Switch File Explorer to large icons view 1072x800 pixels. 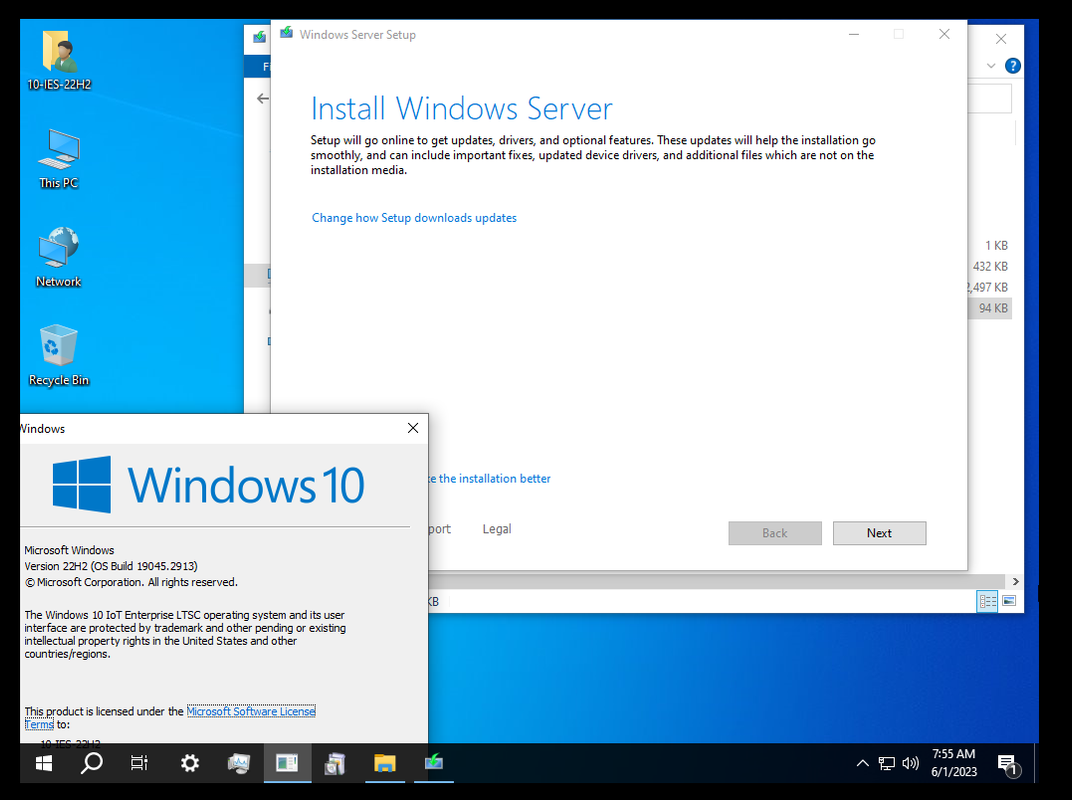tap(1009, 601)
